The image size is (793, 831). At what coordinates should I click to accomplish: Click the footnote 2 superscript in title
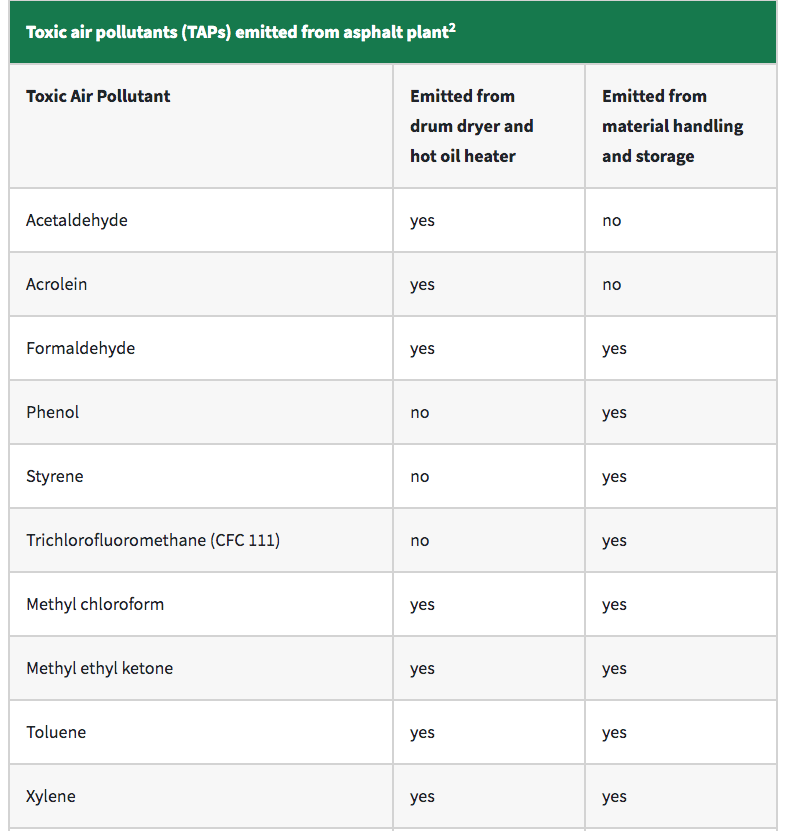452,26
